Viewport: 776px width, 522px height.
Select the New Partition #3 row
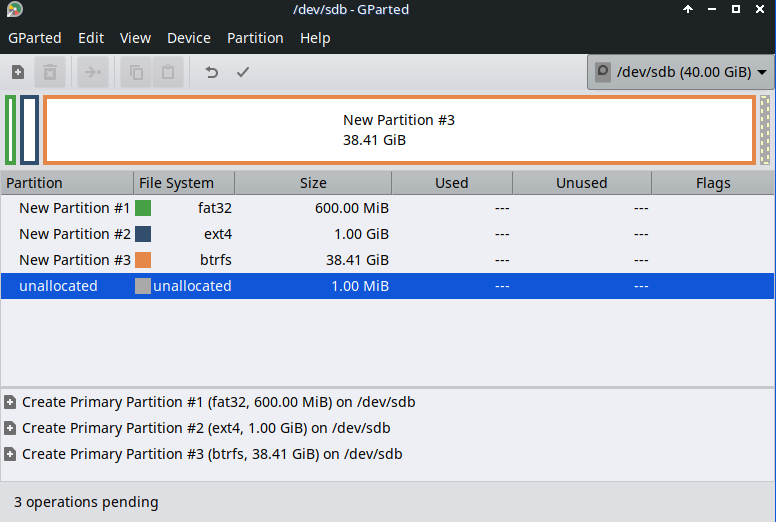pyautogui.click(x=388, y=260)
